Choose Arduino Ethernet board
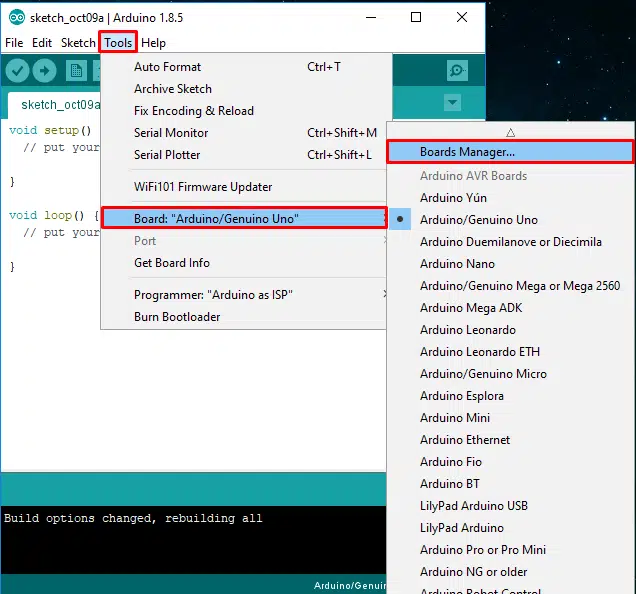 coord(511,439)
